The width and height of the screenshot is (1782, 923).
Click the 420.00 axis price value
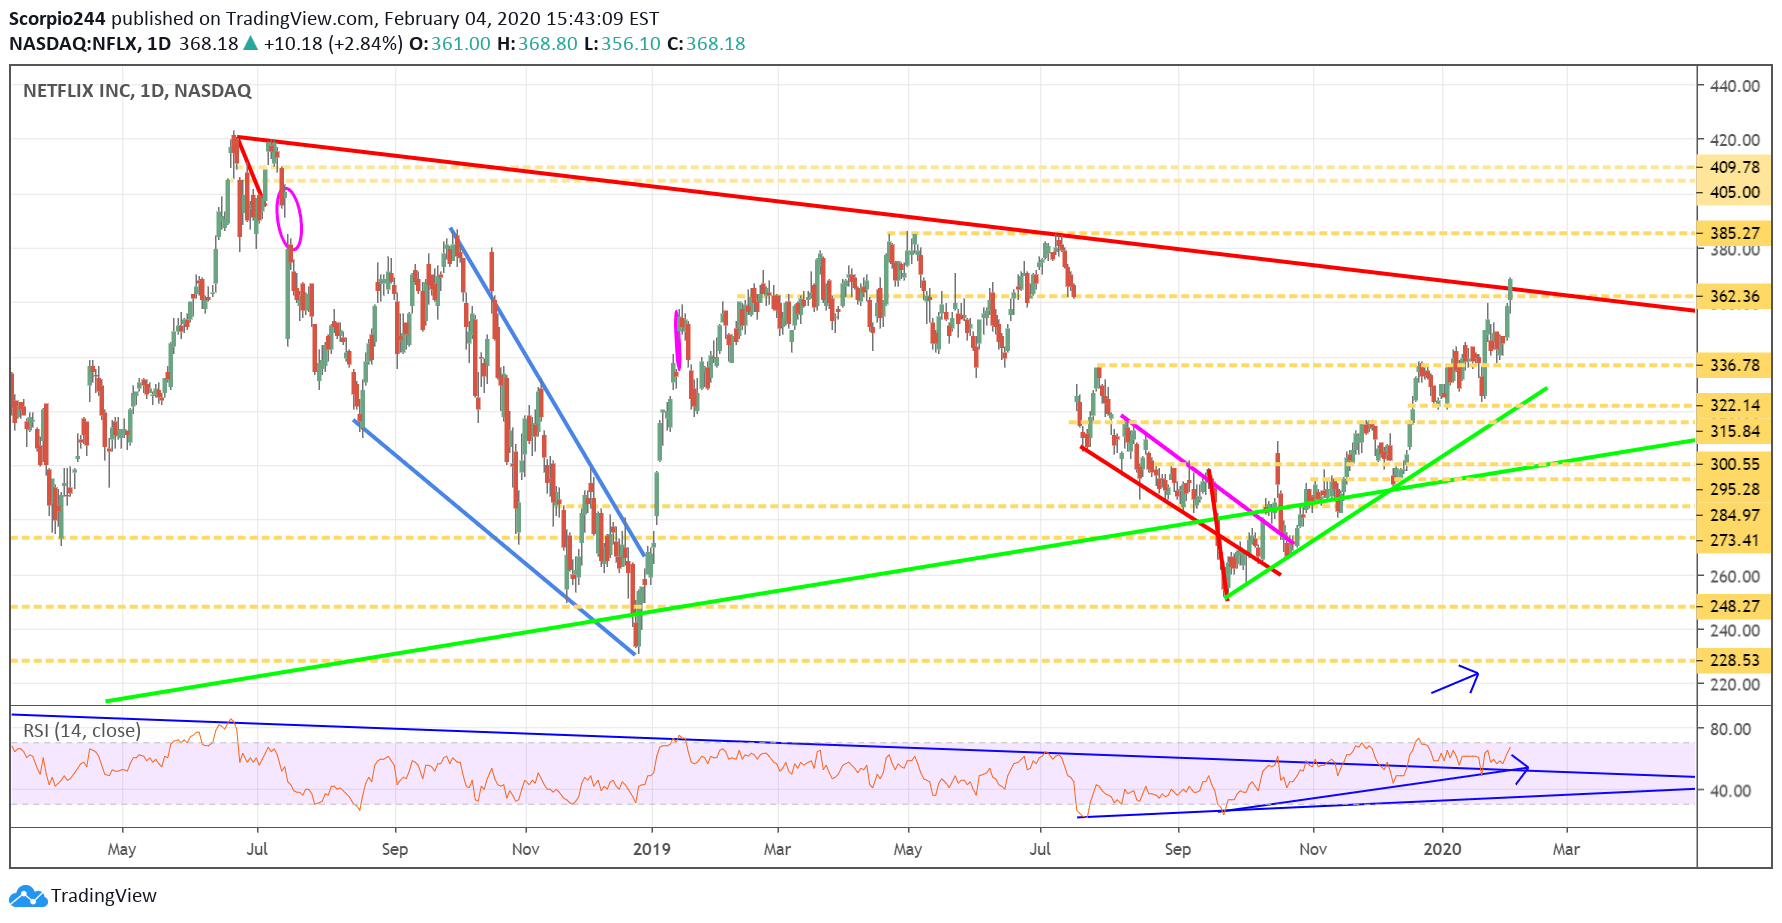pos(1735,140)
